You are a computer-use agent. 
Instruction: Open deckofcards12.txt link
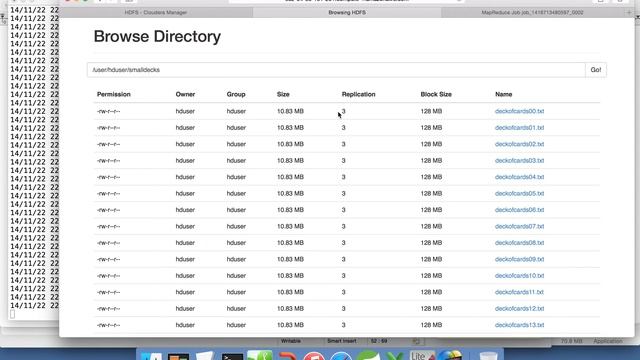click(x=519, y=309)
